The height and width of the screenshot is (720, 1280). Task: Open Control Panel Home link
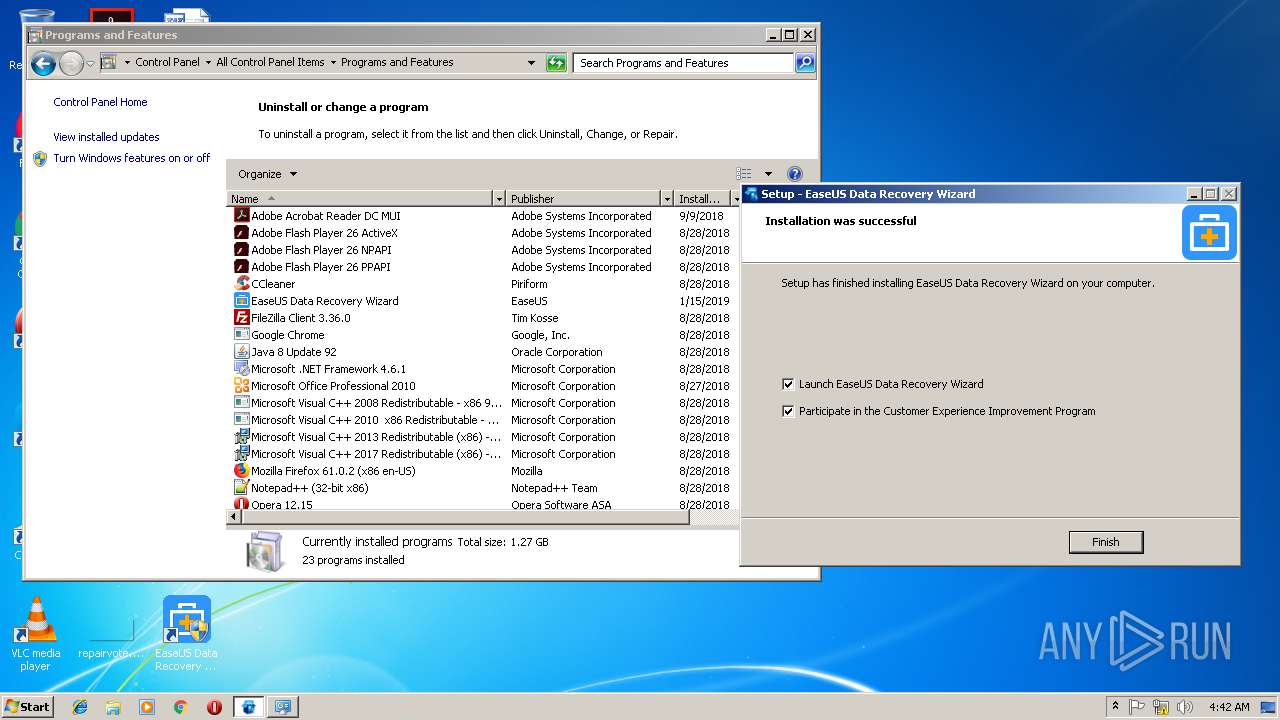[100, 102]
